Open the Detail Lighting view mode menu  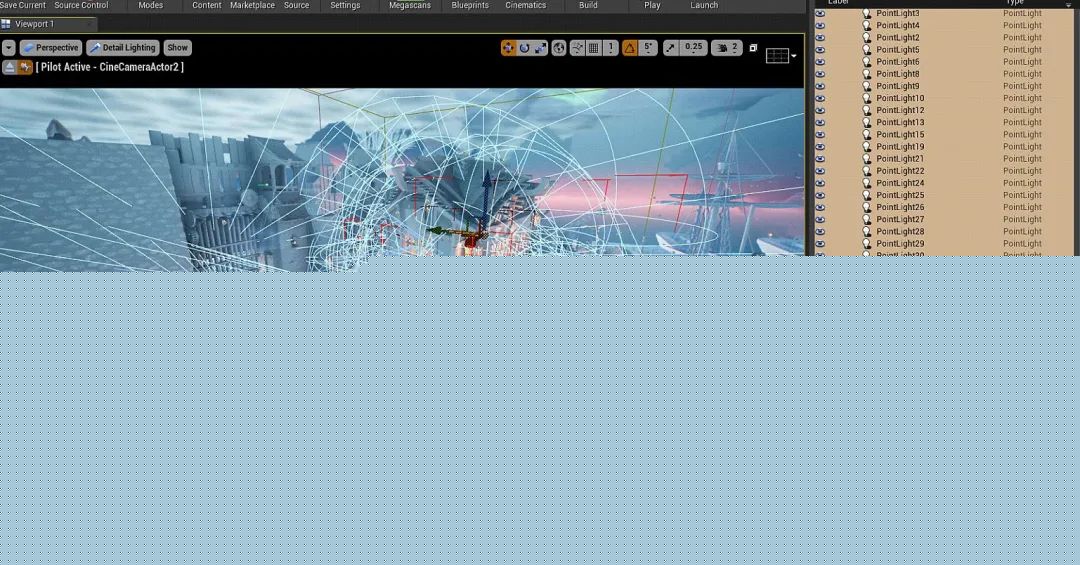tap(123, 48)
